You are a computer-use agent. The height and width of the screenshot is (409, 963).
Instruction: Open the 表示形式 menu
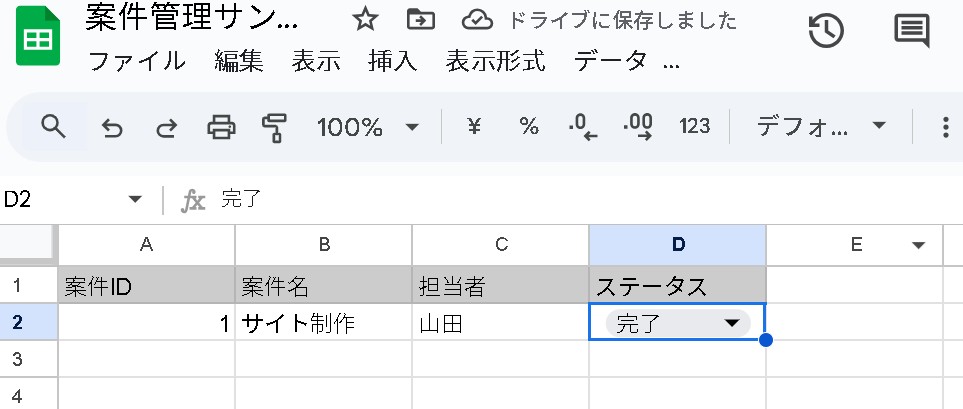coord(495,61)
